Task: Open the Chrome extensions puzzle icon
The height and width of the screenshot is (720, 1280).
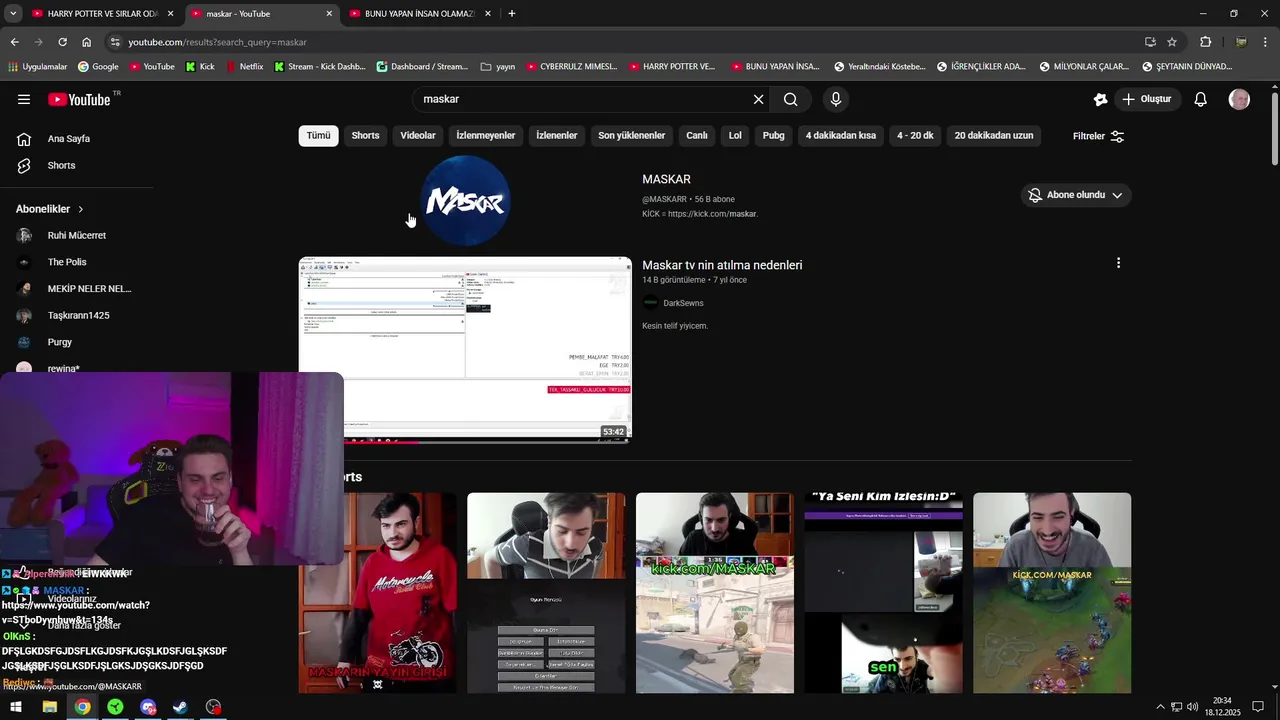Action: click(1205, 42)
